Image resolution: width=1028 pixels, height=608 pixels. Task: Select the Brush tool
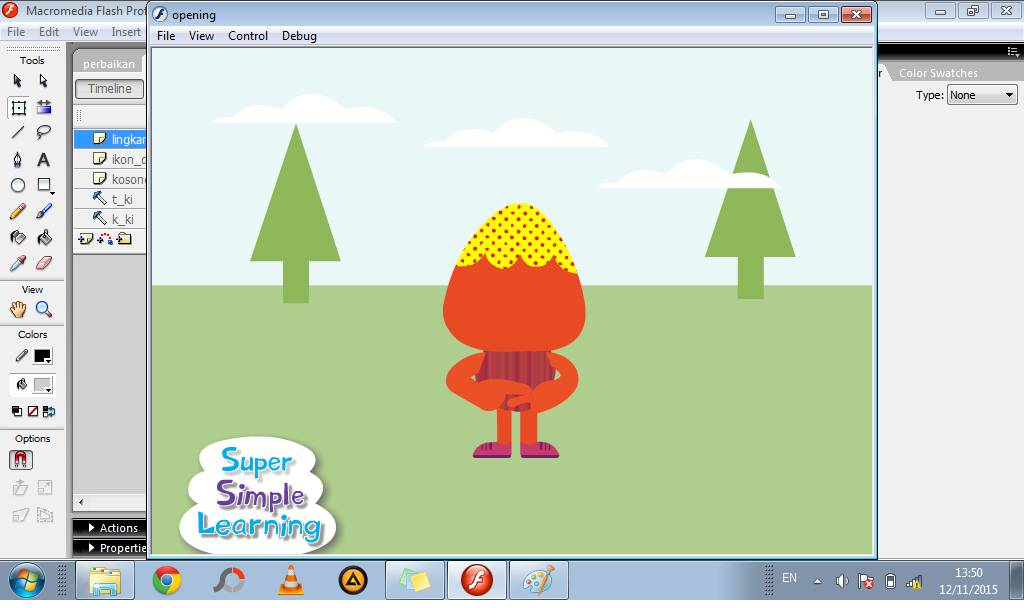click(x=43, y=211)
